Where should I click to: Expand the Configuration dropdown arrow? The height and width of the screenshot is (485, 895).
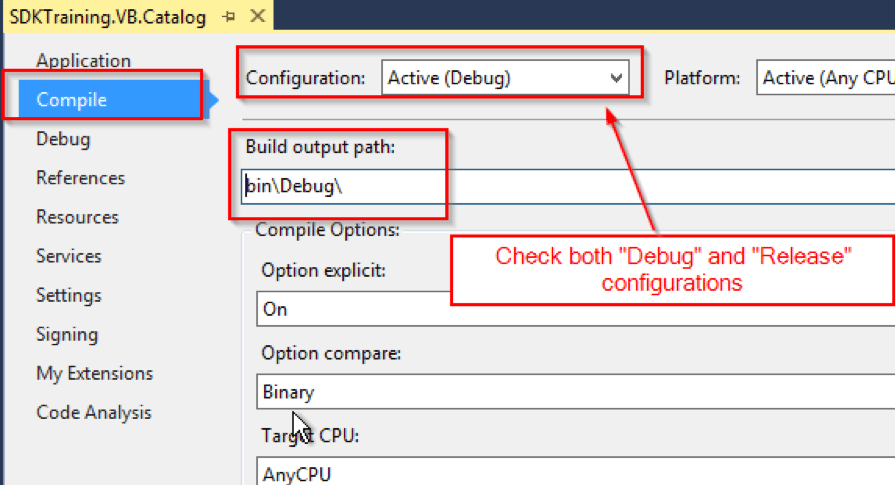615,78
